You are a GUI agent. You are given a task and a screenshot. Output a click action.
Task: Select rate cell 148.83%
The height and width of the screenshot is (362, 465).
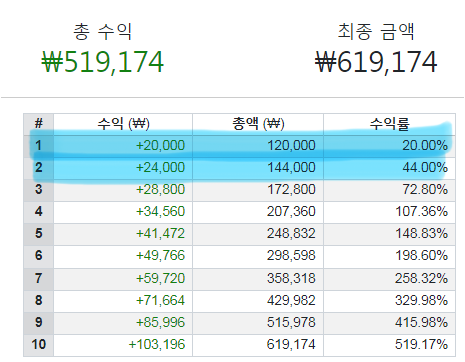tap(389, 234)
